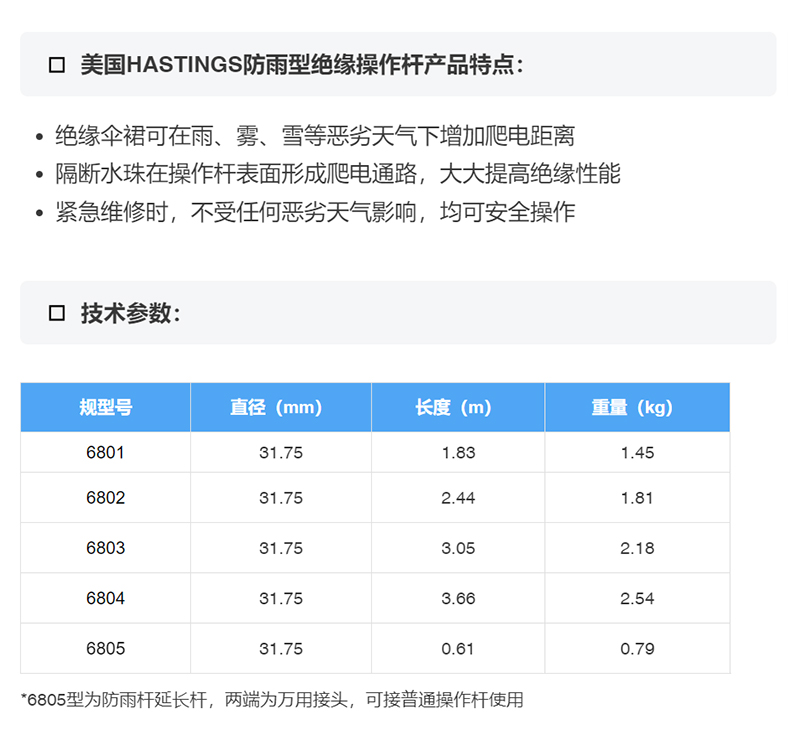
Task: Click the heading 美国HASTINGS防雨型绝缘操作杆产品特点
Action: [x=302, y=65]
